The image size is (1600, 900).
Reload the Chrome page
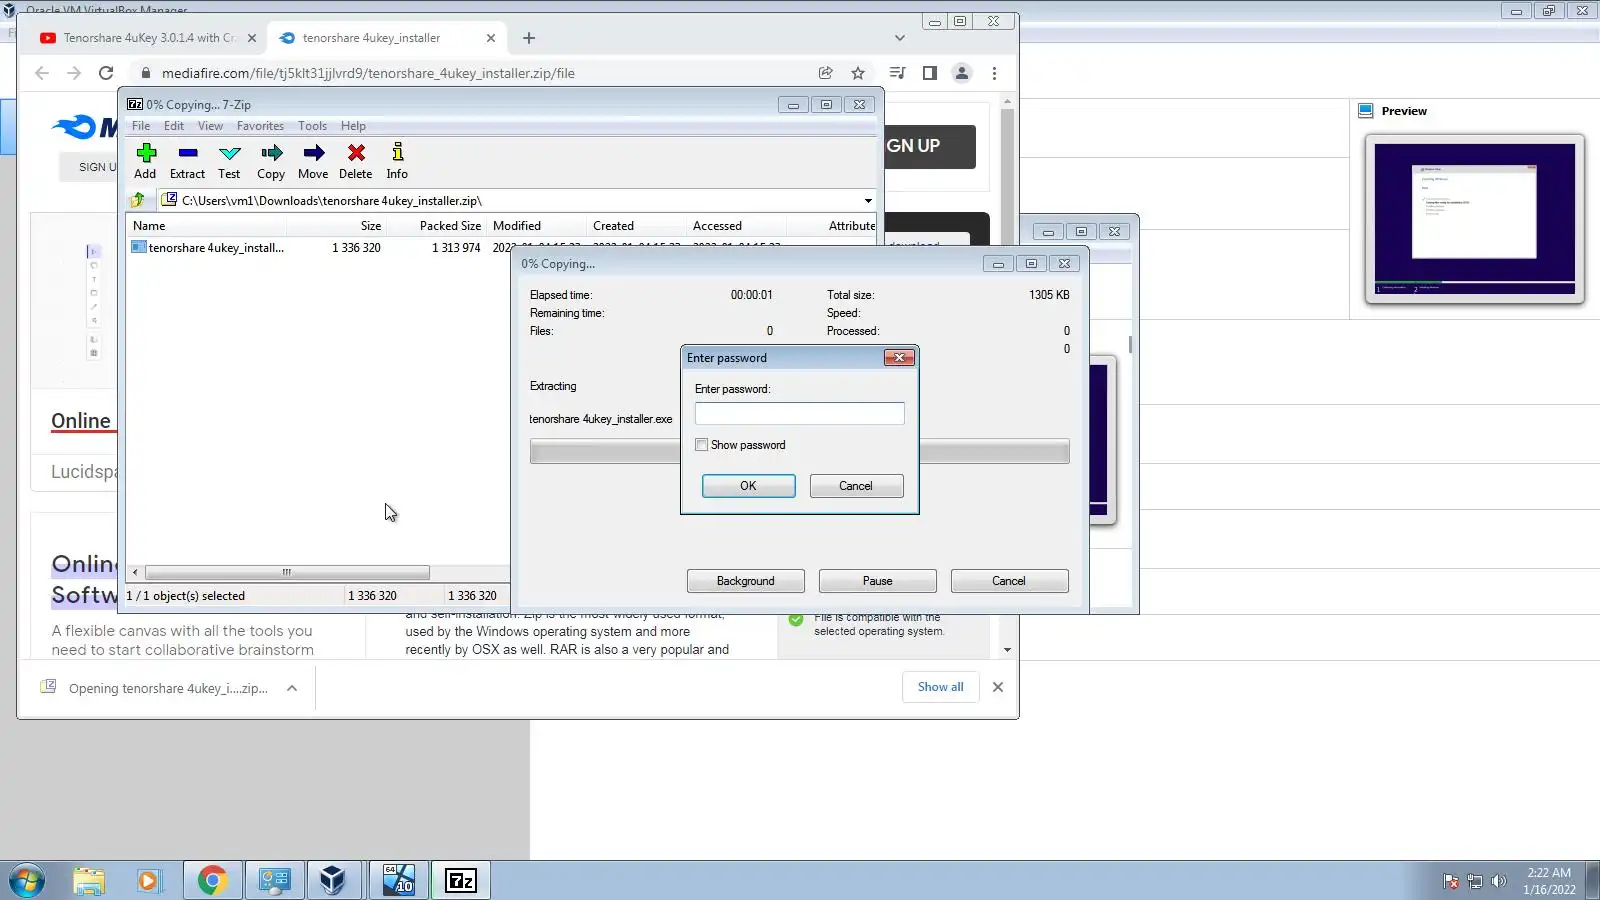(x=106, y=73)
